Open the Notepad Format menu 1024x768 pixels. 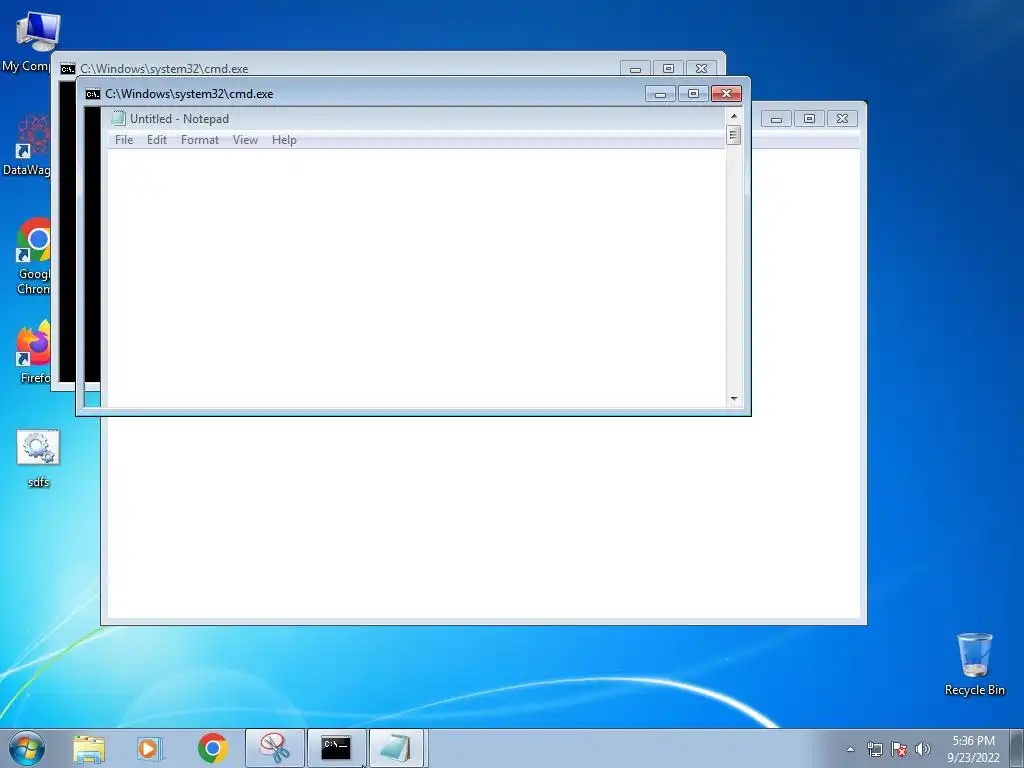[200, 140]
